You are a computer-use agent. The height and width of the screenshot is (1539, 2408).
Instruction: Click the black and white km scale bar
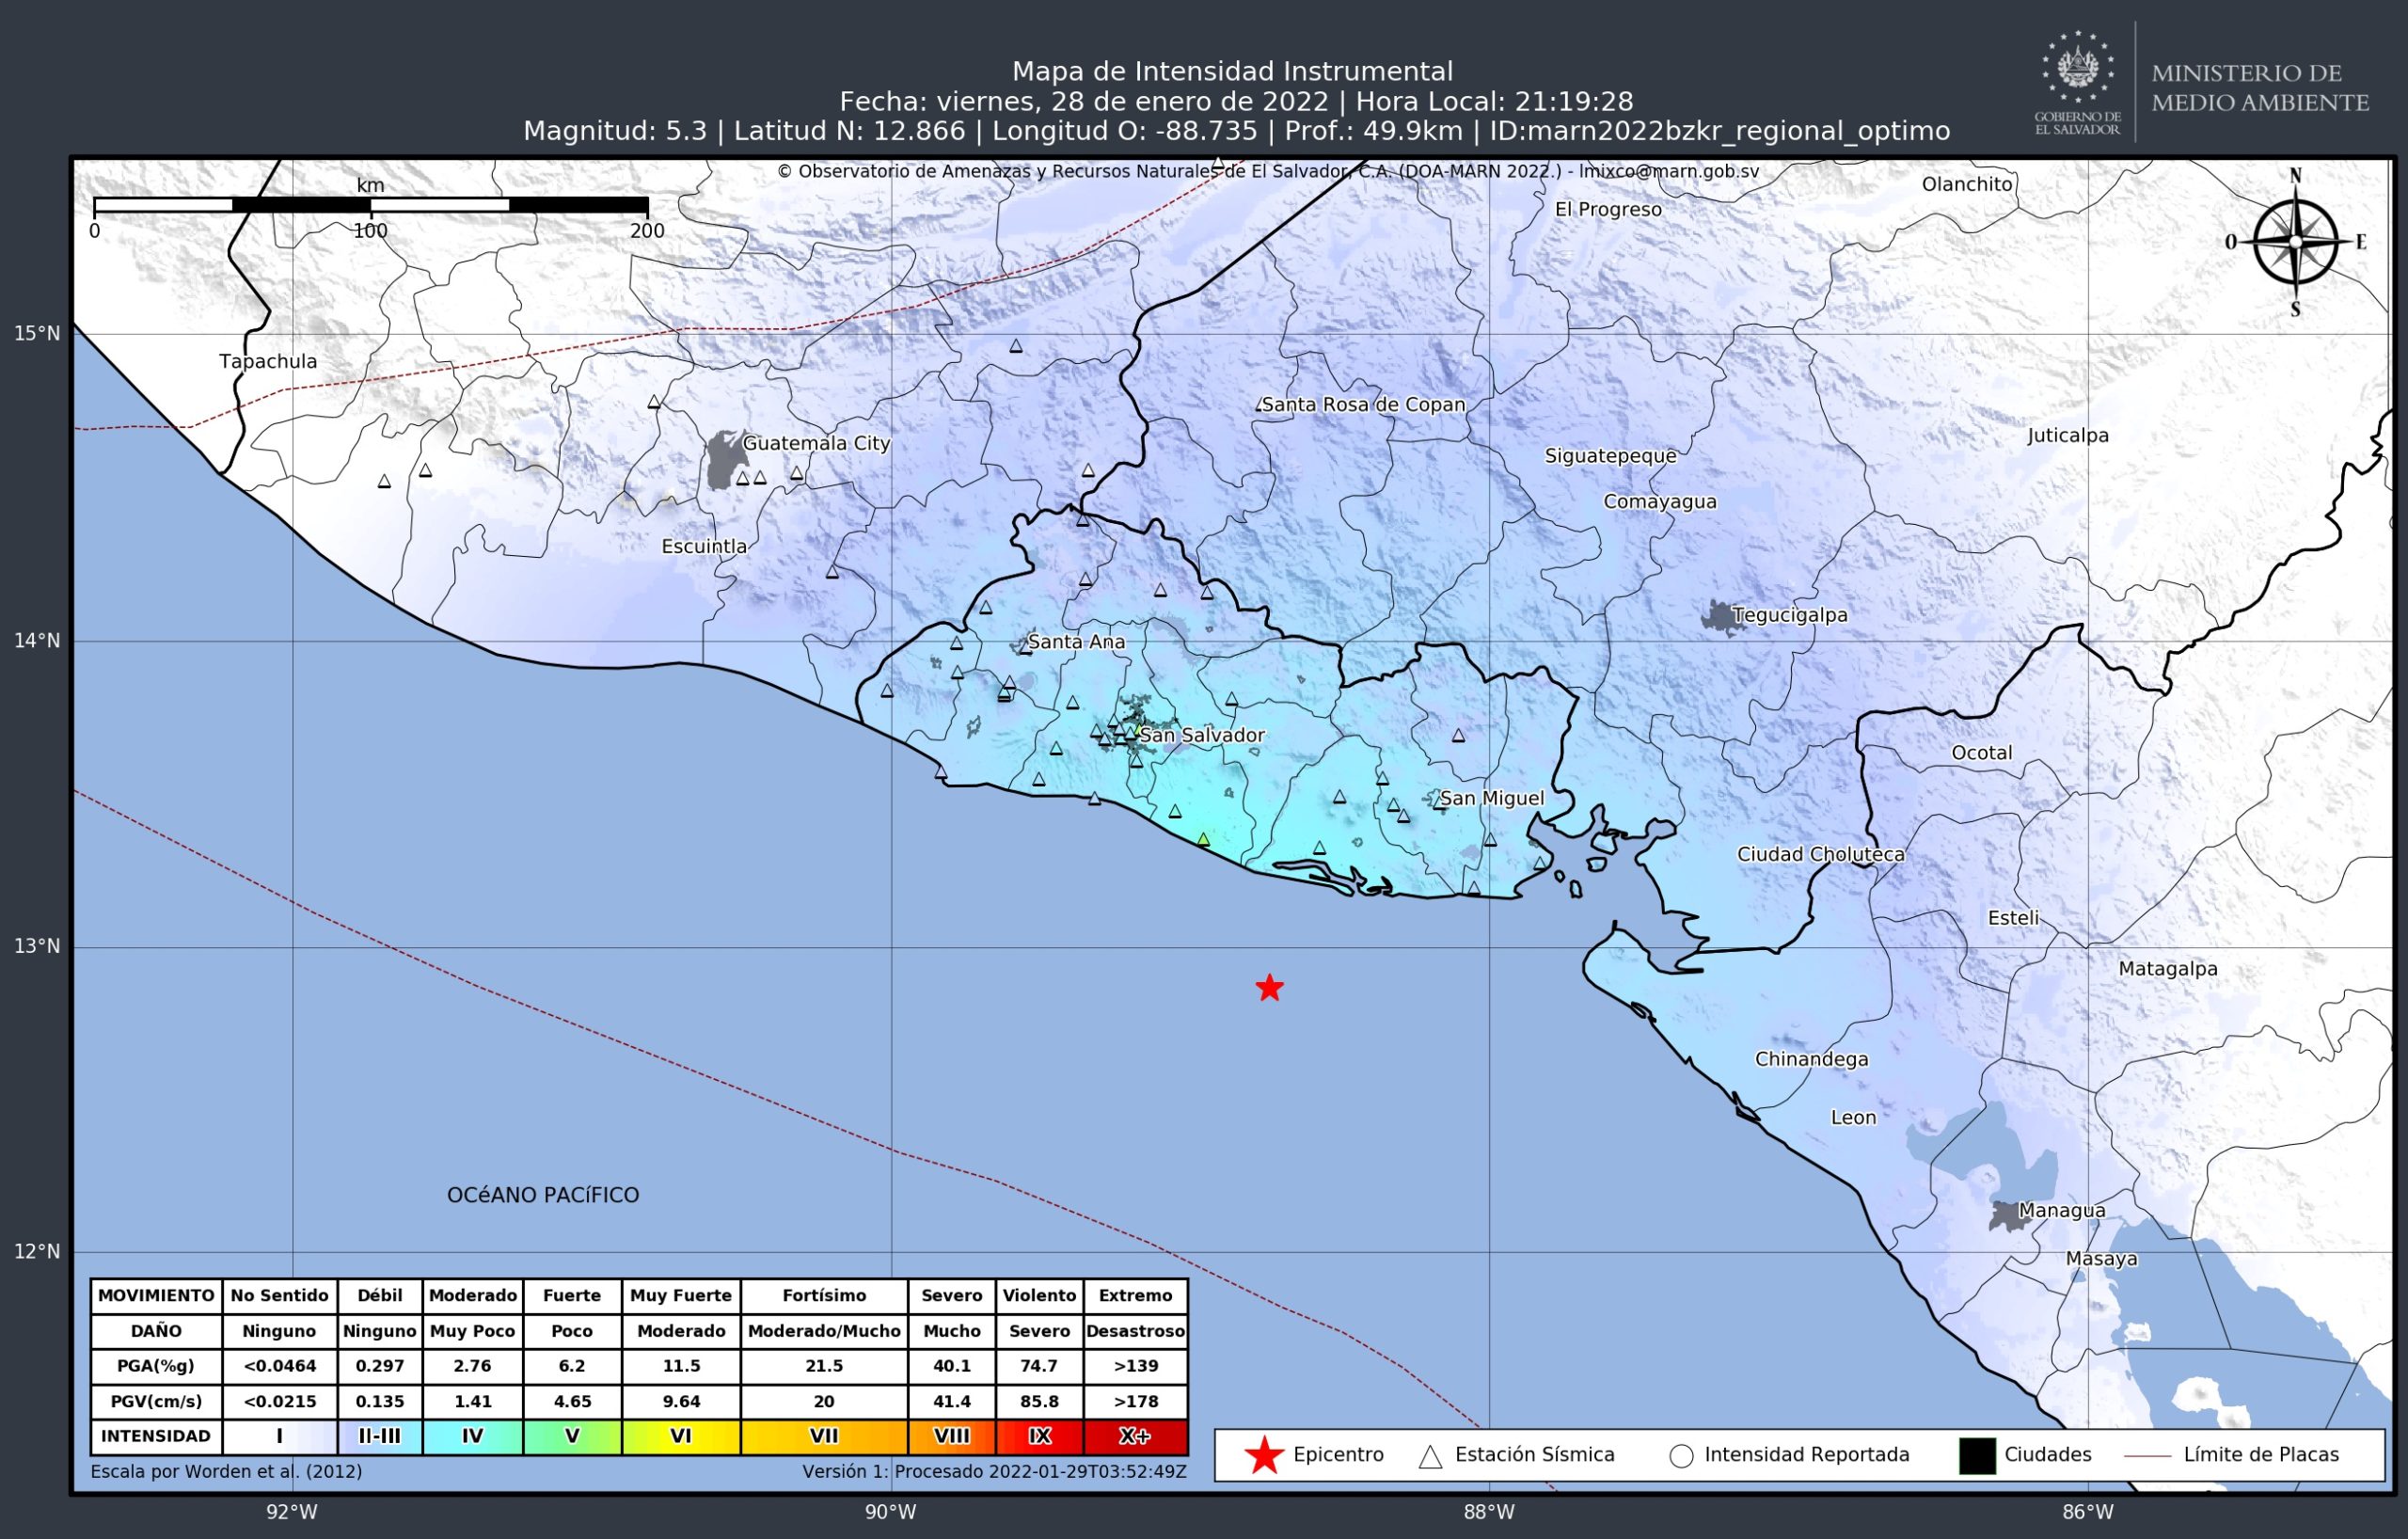tap(371, 205)
